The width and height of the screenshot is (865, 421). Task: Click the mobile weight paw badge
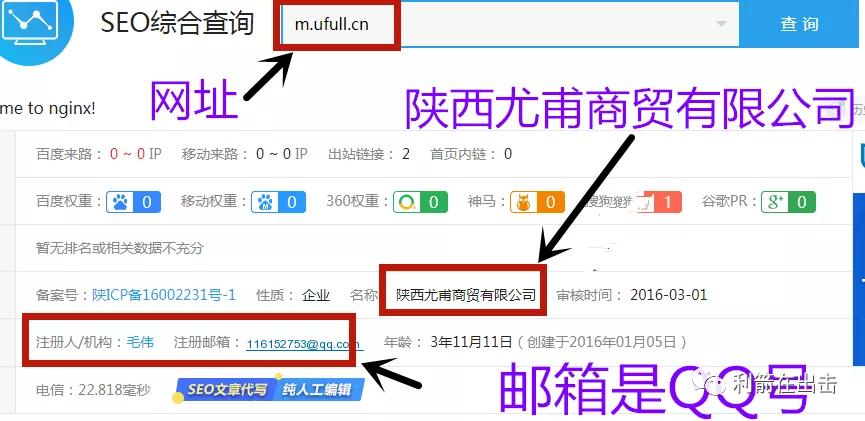tap(278, 202)
